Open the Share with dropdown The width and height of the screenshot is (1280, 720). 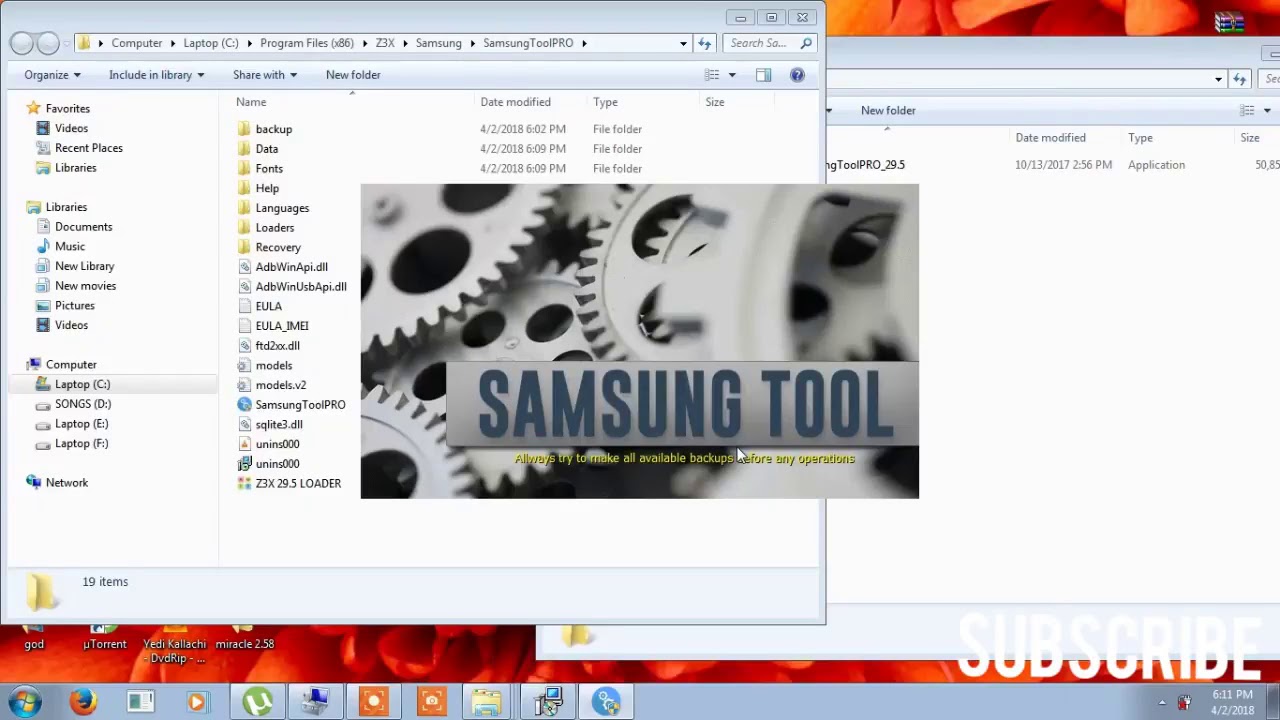pos(264,75)
